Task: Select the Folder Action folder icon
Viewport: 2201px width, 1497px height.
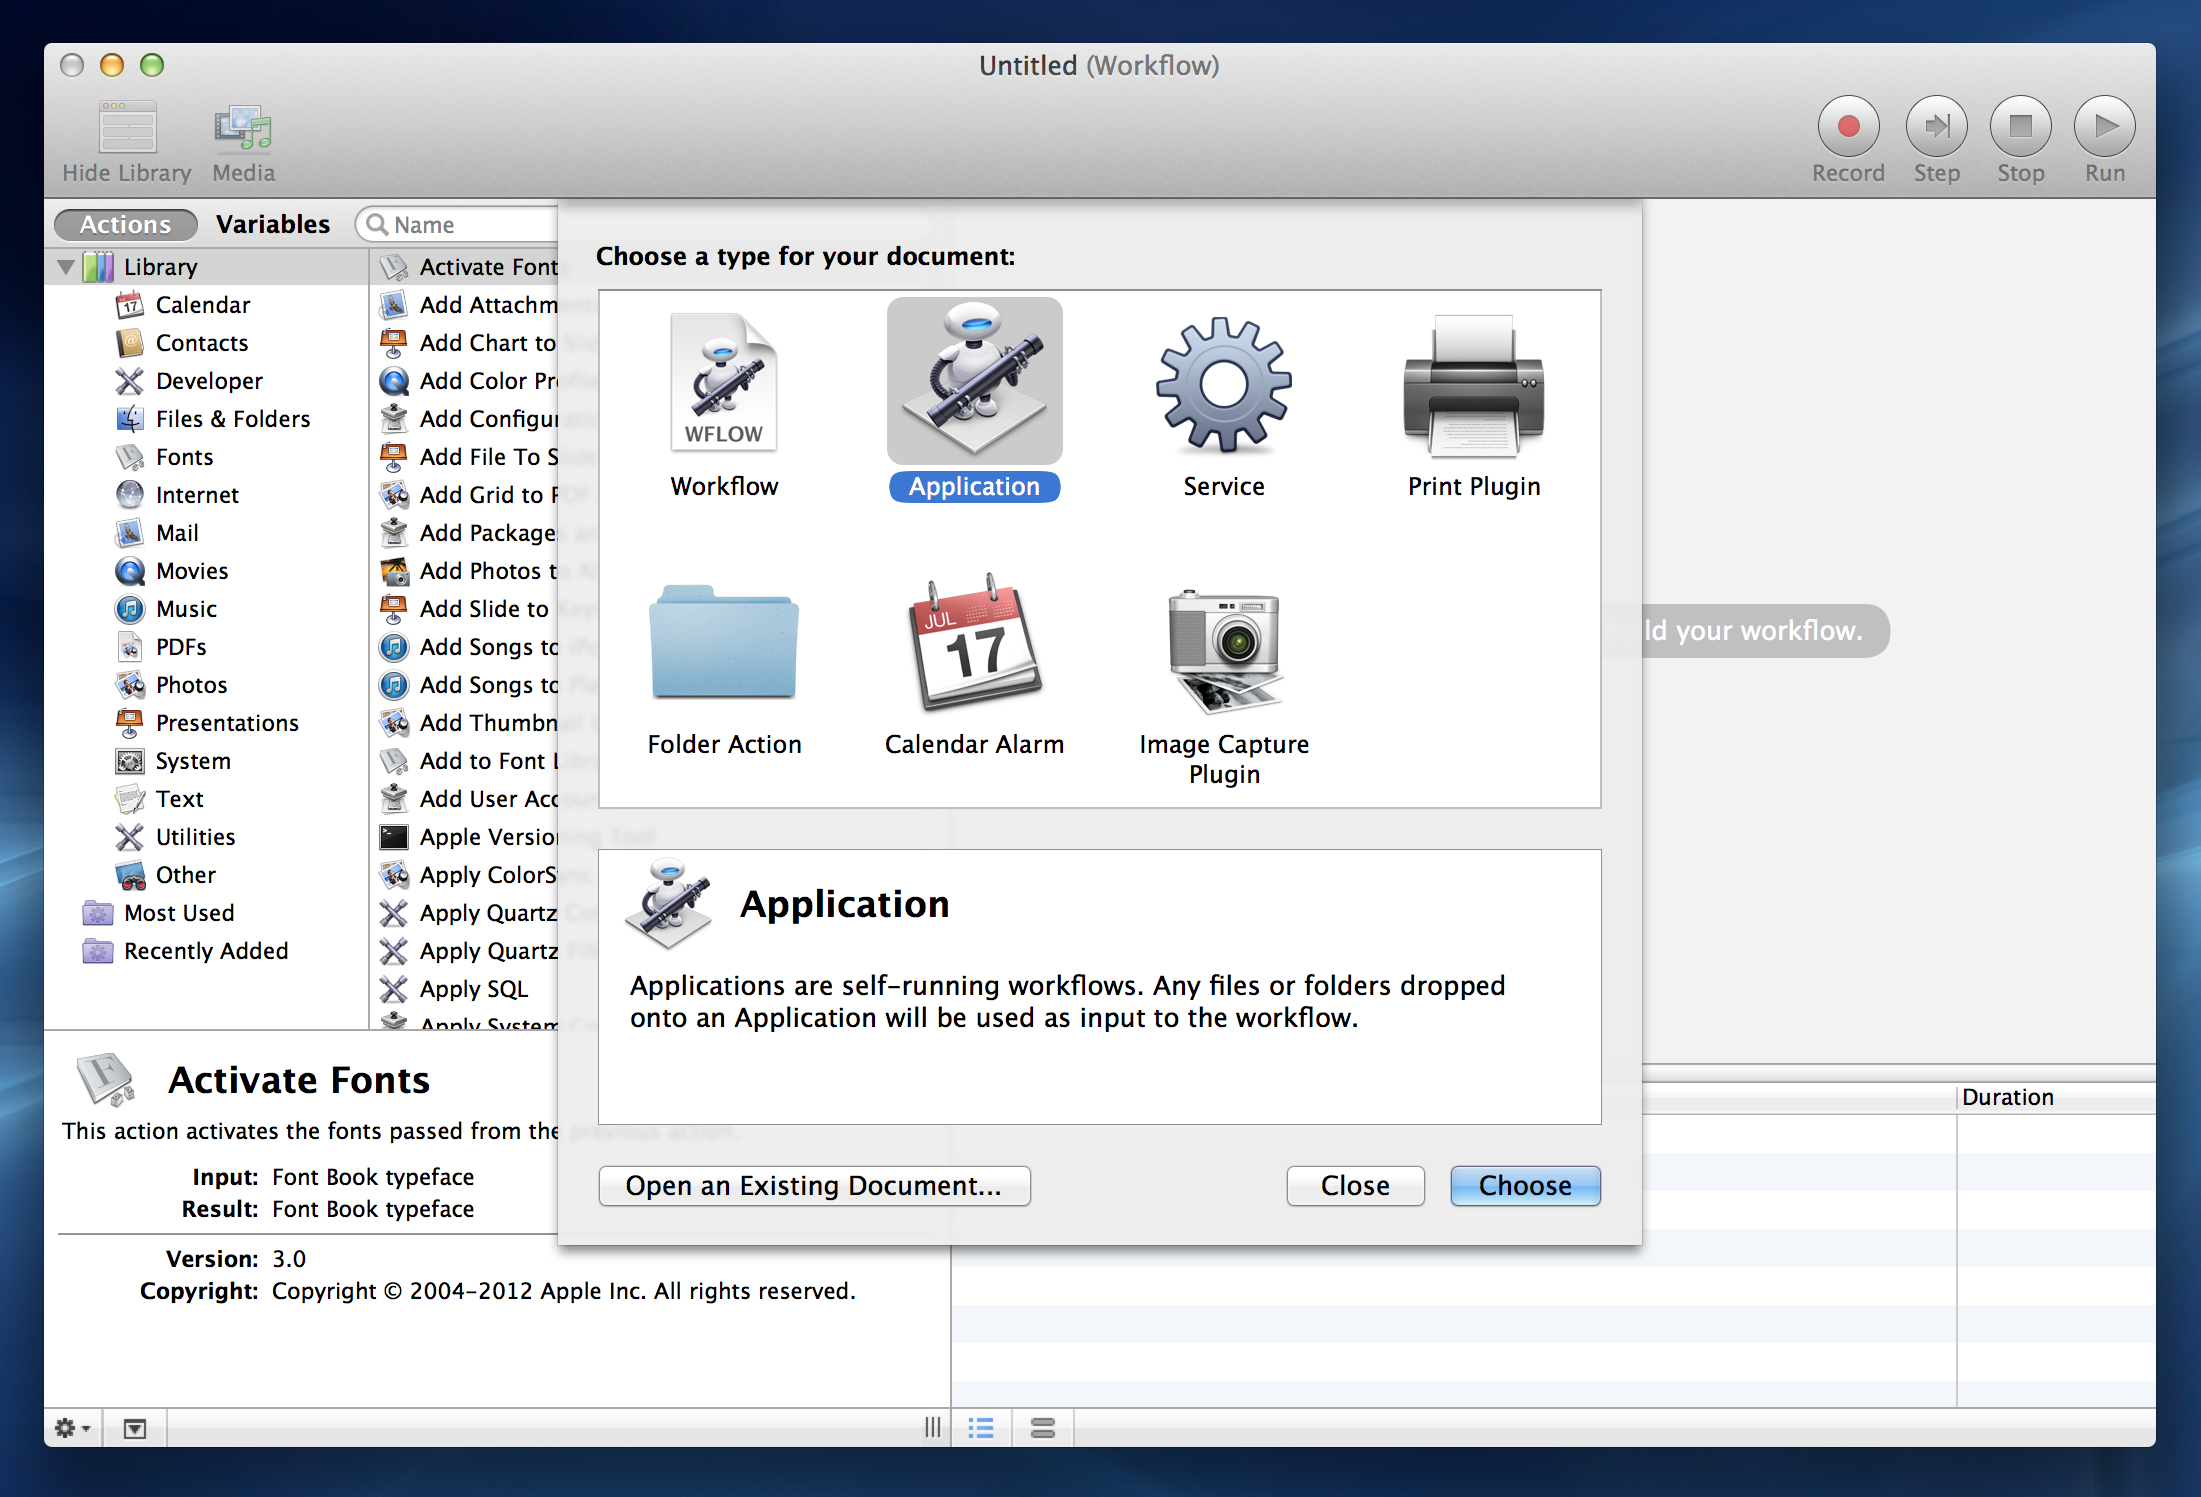Action: [724, 641]
